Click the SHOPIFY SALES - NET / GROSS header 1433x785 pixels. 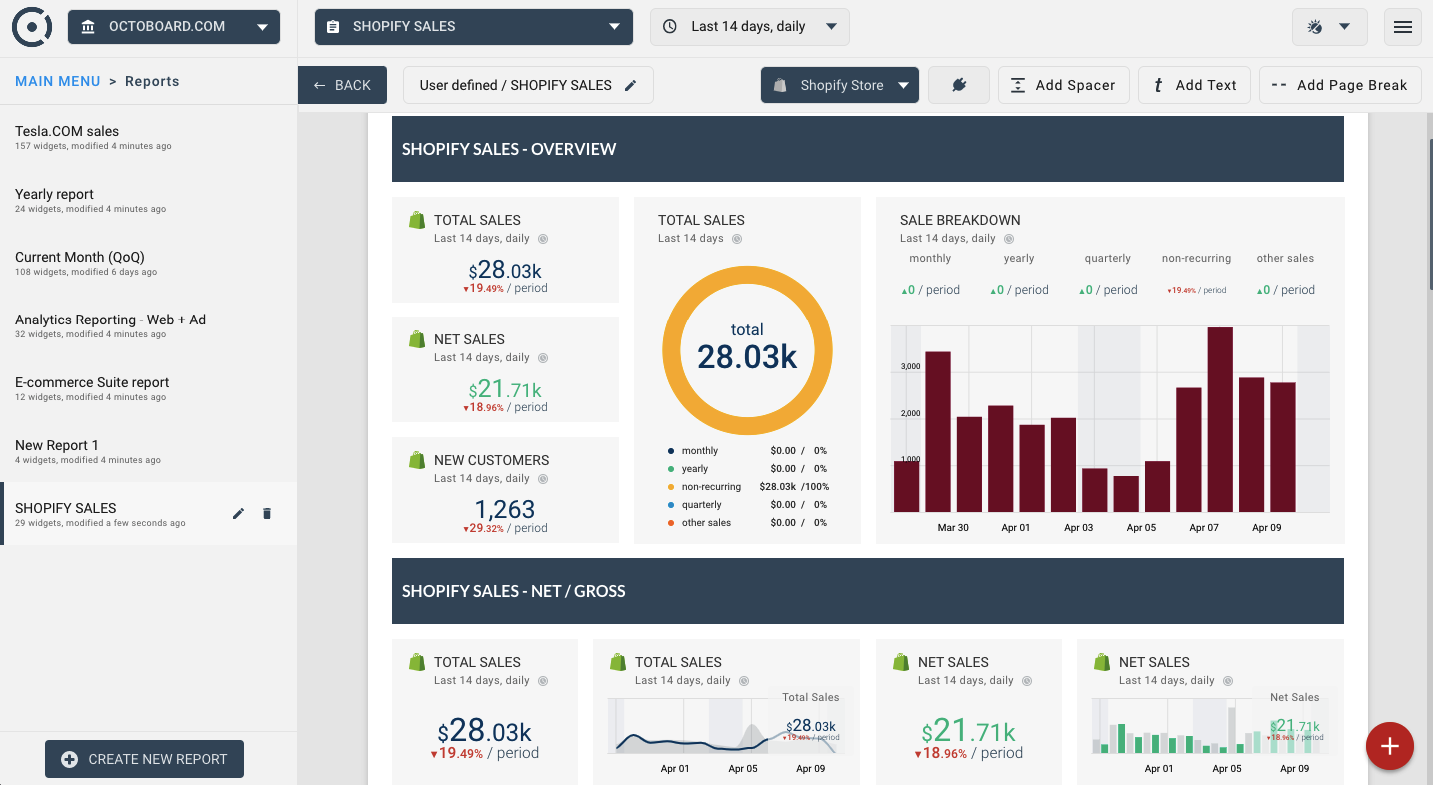click(x=868, y=591)
